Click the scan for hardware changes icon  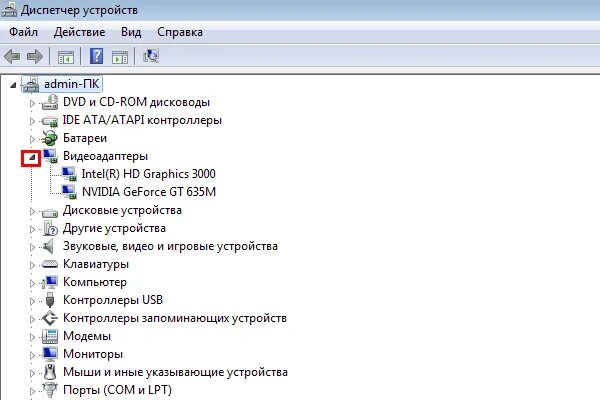click(x=151, y=56)
